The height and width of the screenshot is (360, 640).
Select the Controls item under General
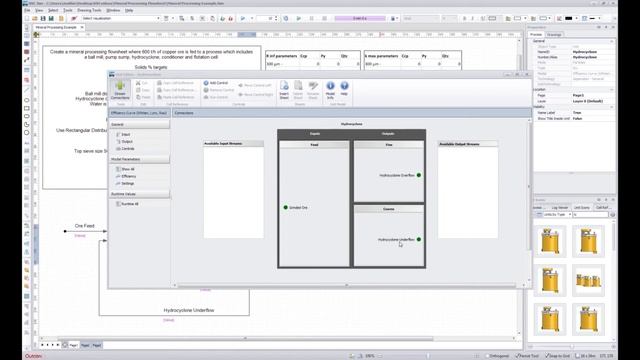[125, 149]
